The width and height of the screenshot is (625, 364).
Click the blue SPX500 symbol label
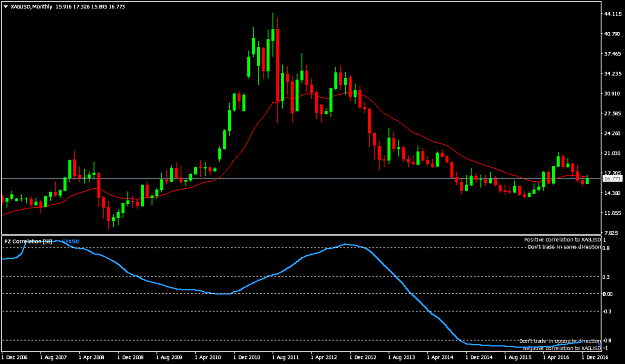[71, 242]
